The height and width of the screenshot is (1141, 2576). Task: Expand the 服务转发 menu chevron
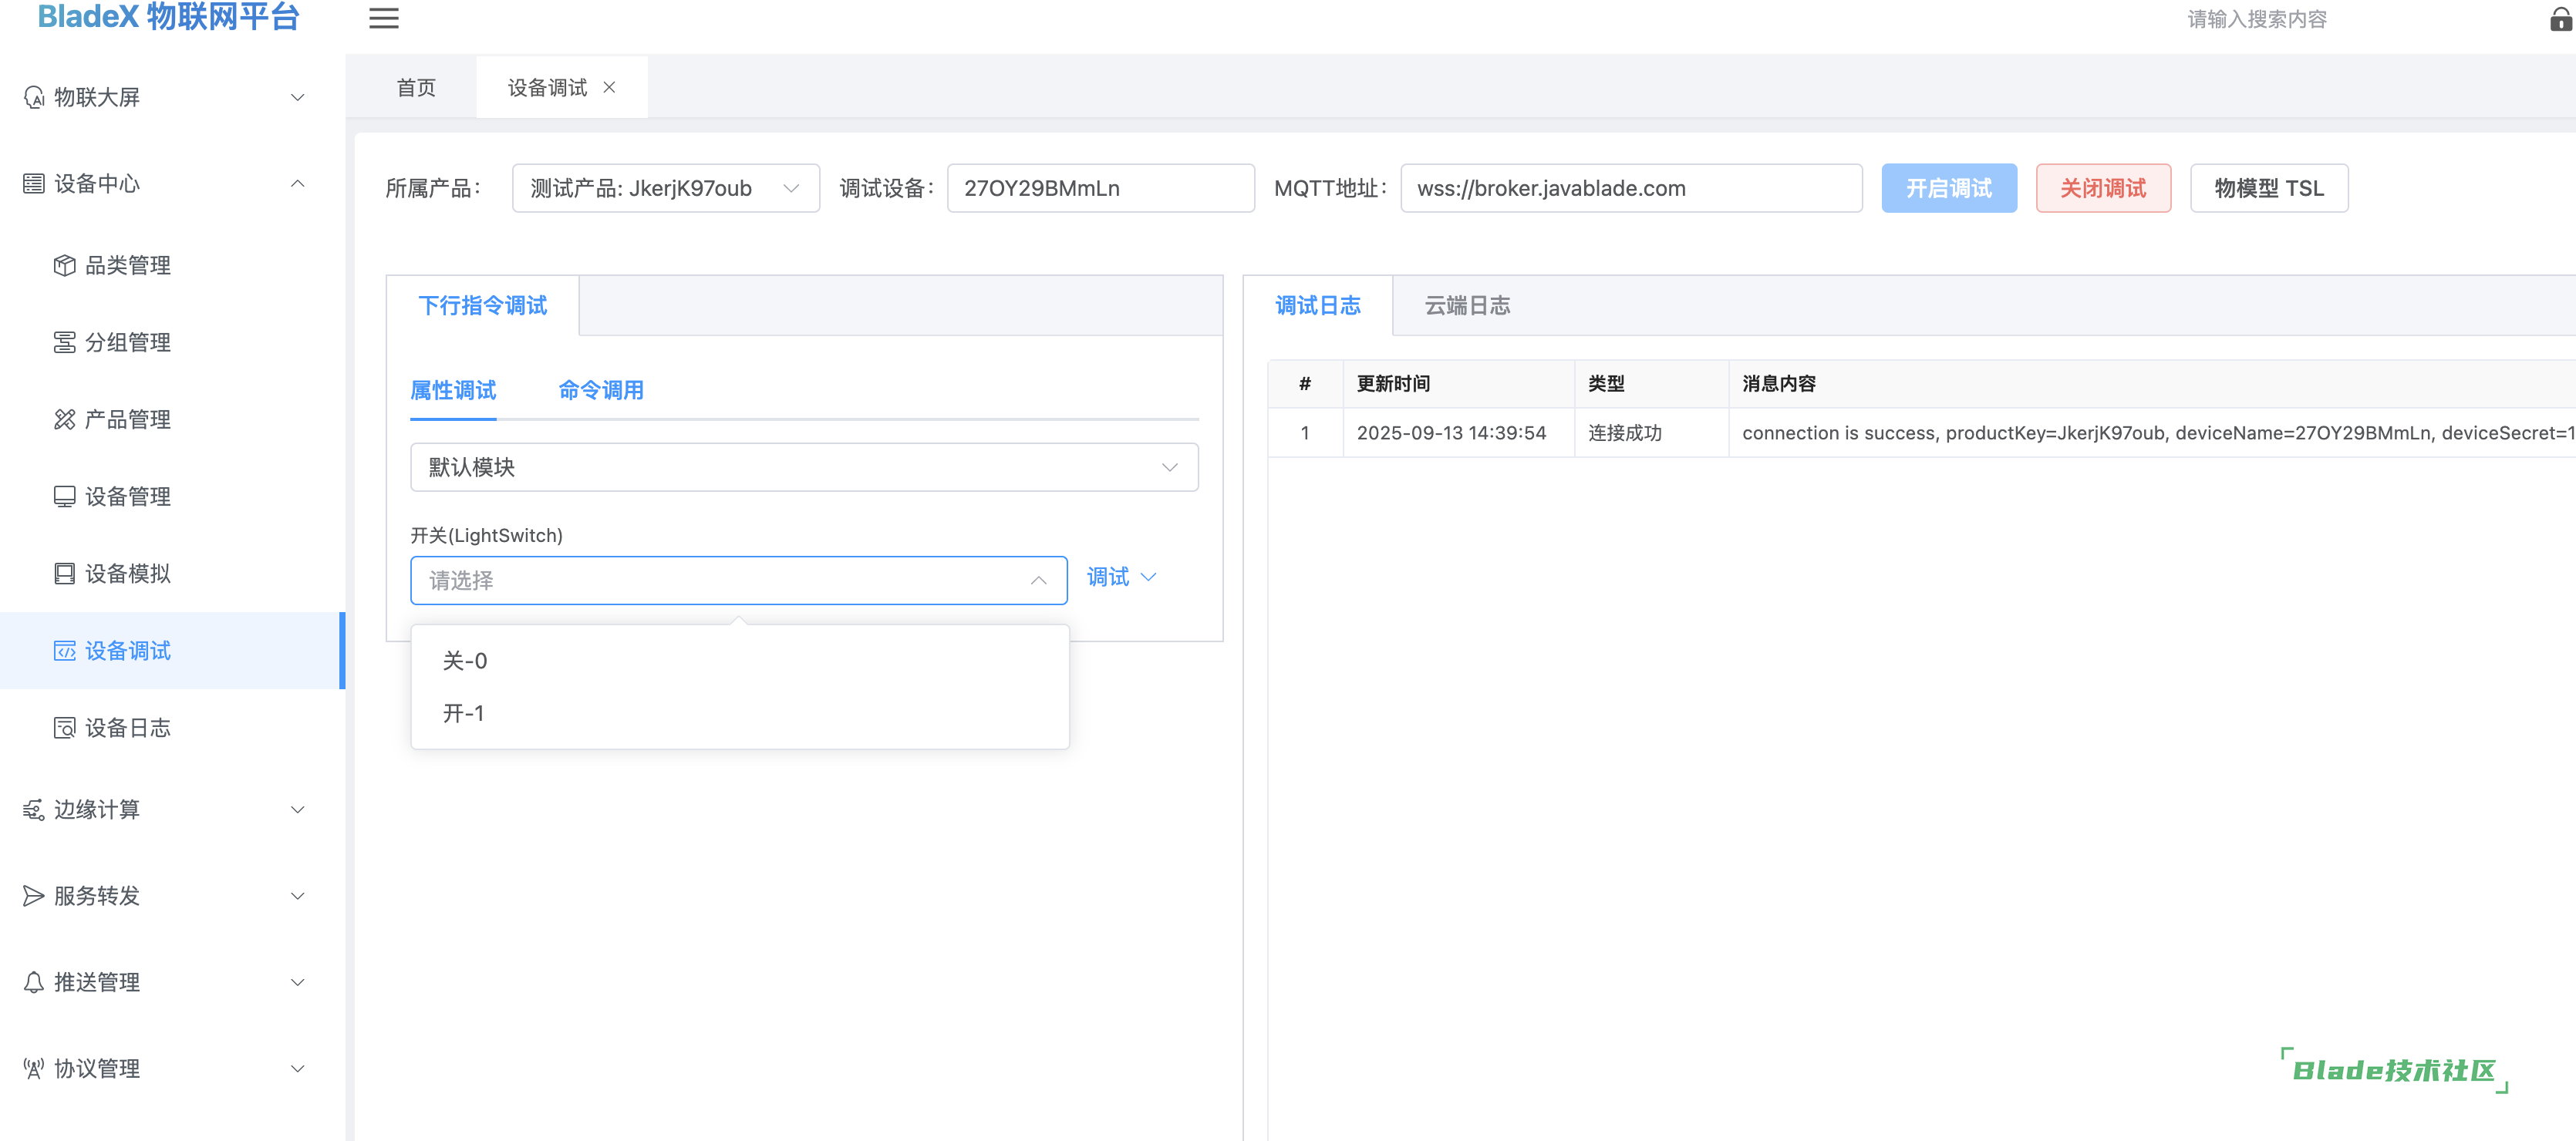point(297,896)
